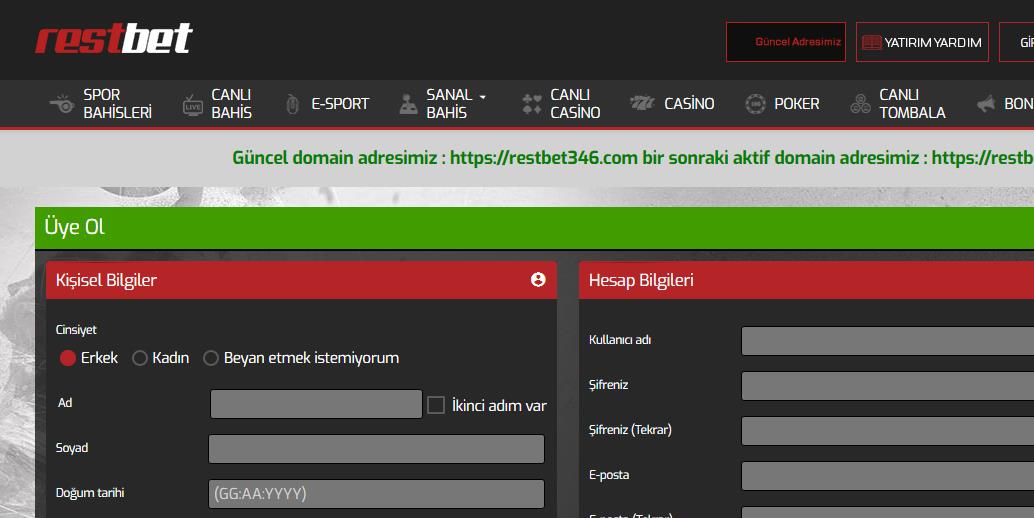The image size is (1034, 518).
Task: Click the book icon in Yatırım Yardım button
Action: pos(872,42)
